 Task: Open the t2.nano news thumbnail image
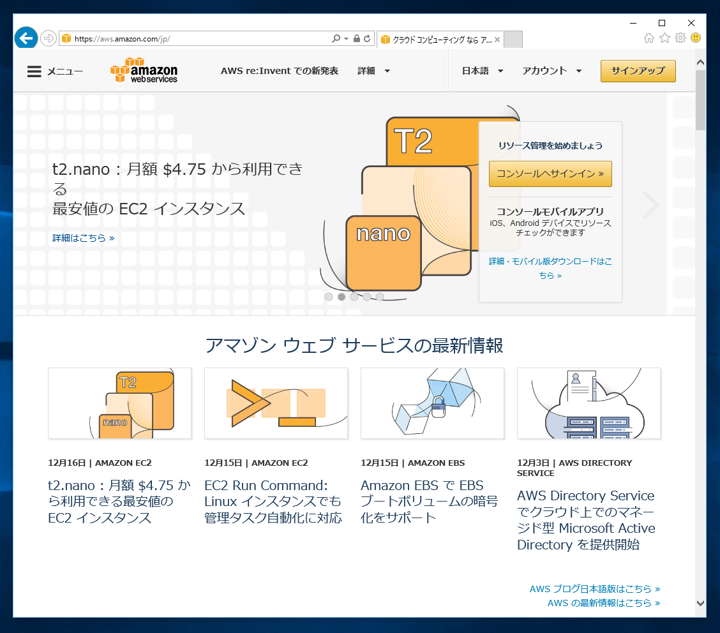[120, 403]
